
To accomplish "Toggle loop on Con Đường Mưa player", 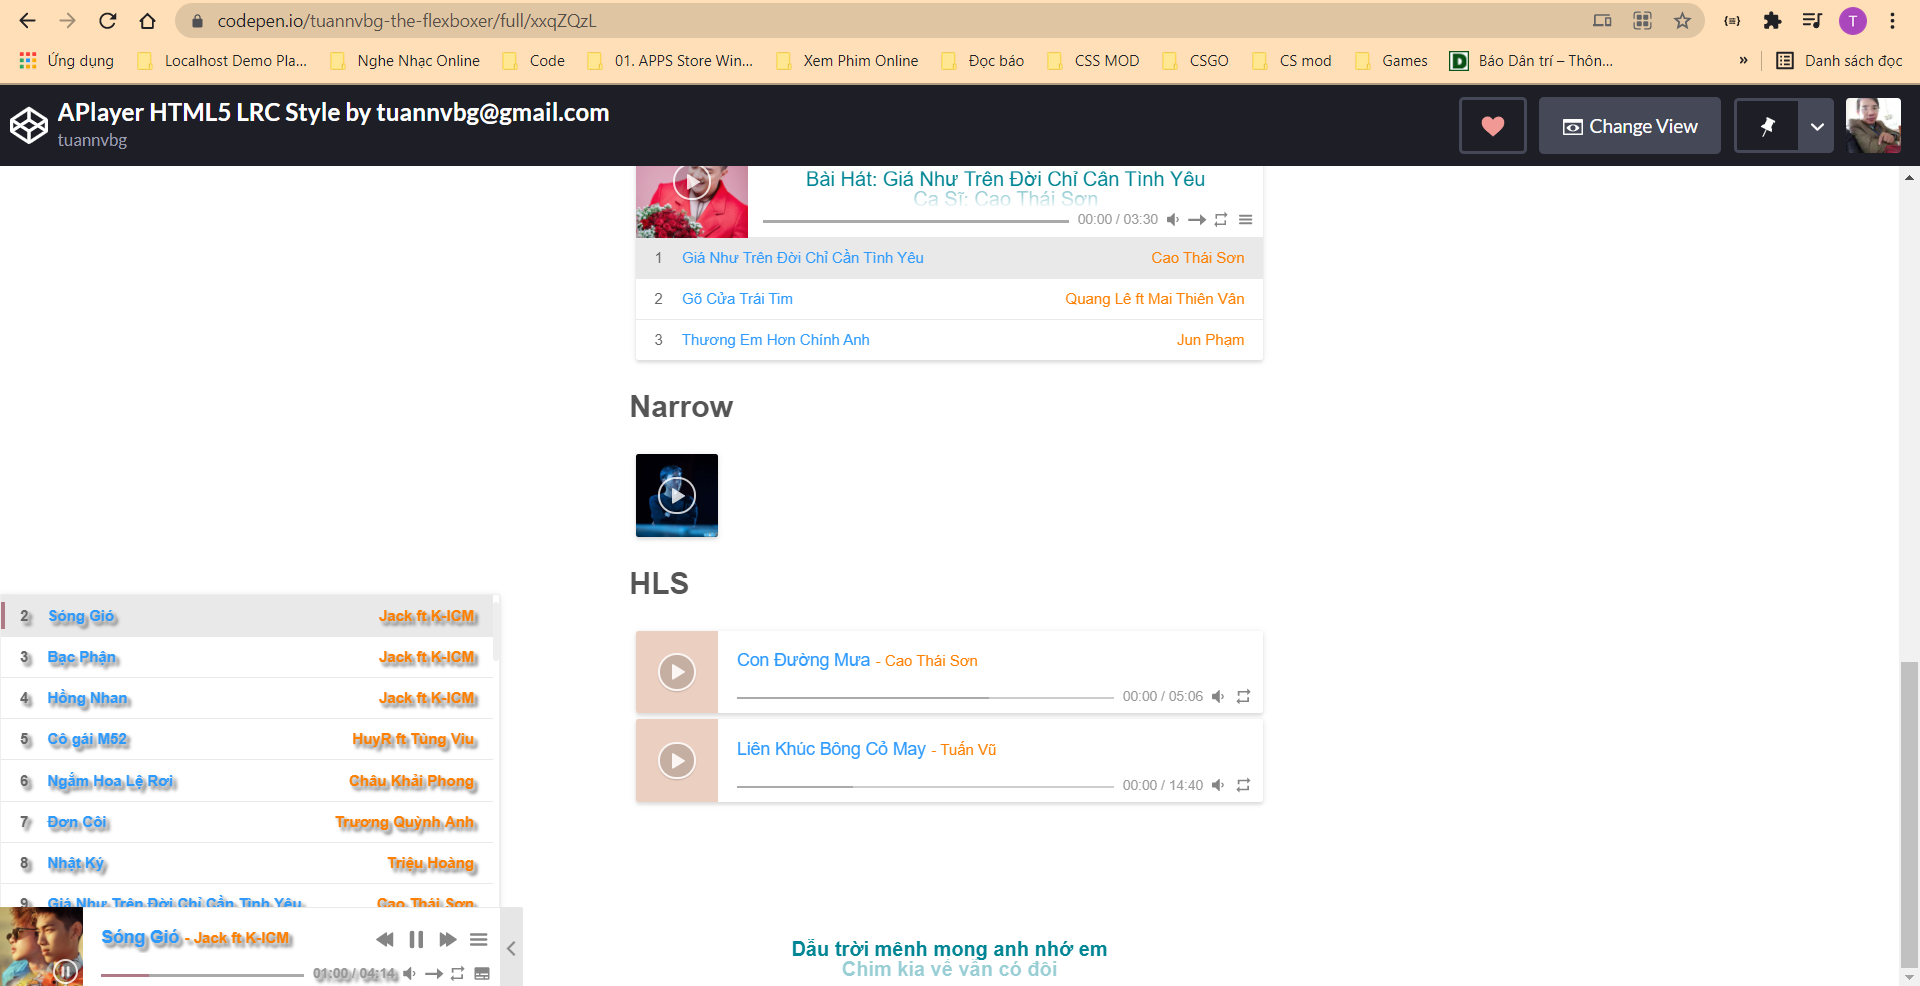I will pos(1243,696).
